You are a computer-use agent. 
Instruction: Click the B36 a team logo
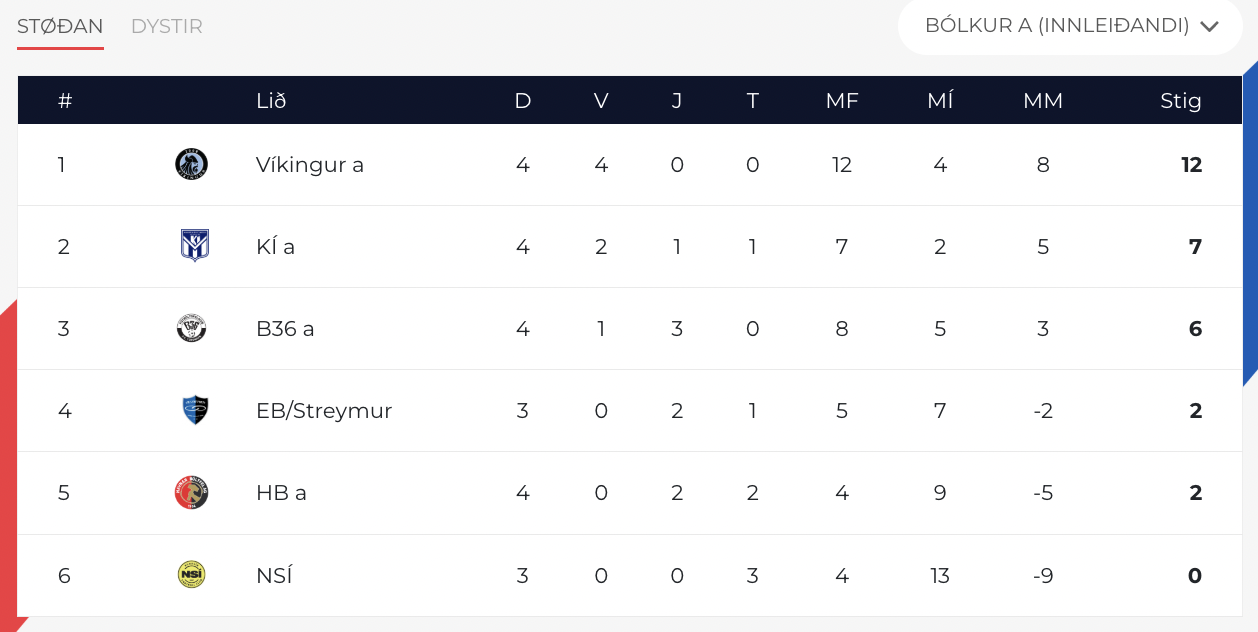point(191,328)
